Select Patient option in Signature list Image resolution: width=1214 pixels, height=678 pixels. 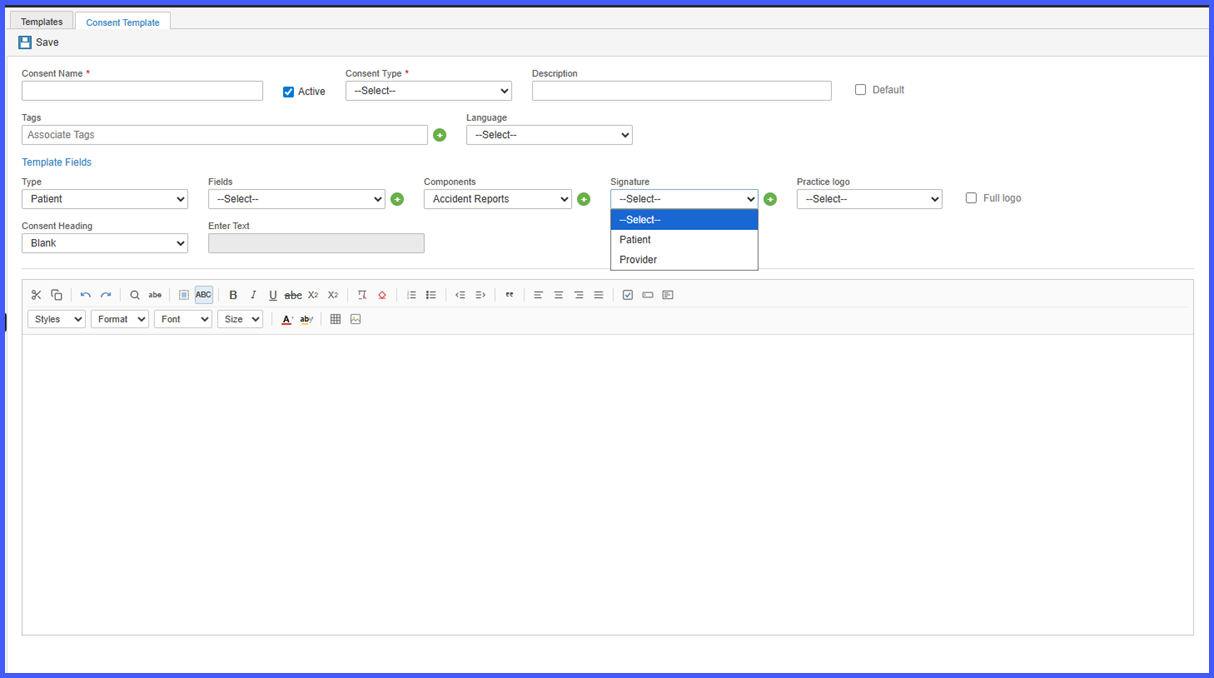pyautogui.click(x=684, y=240)
